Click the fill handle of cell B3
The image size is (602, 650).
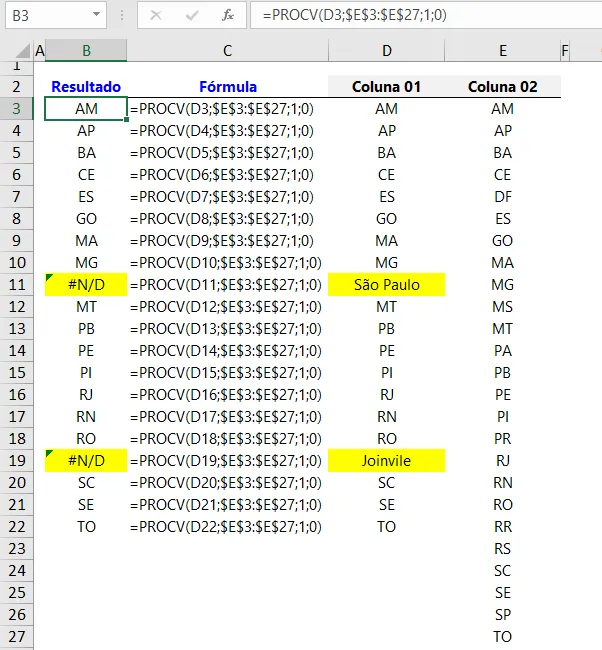point(126,119)
